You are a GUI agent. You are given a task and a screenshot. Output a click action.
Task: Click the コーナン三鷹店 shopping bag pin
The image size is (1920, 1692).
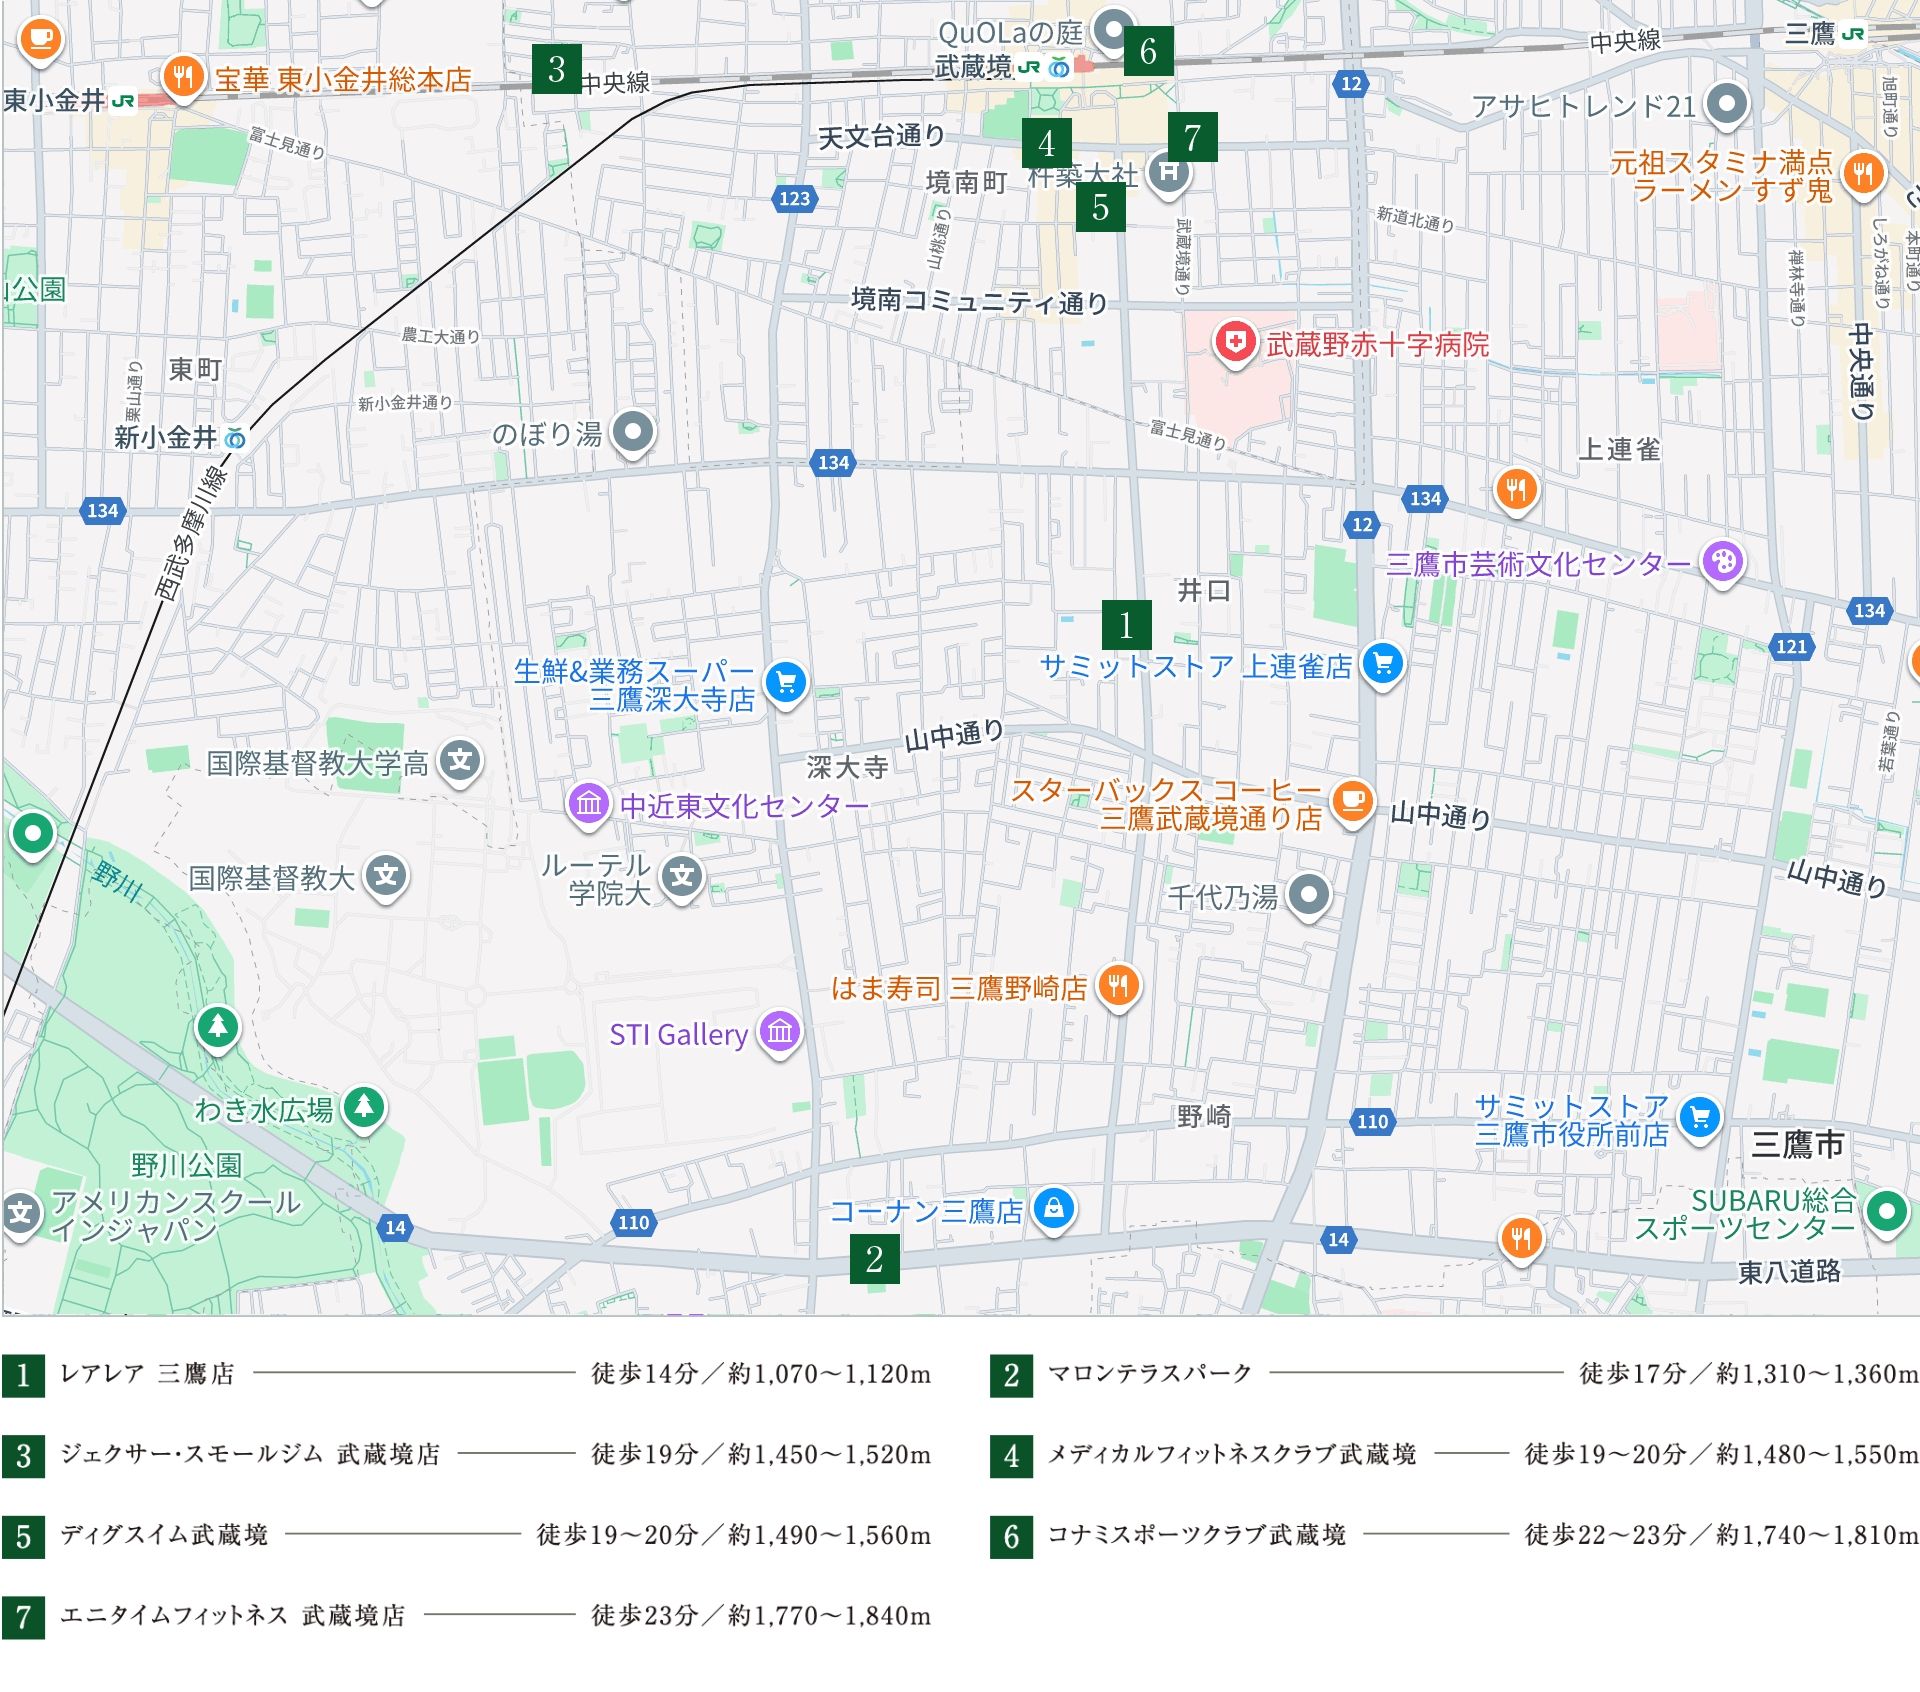point(1054,1209)
